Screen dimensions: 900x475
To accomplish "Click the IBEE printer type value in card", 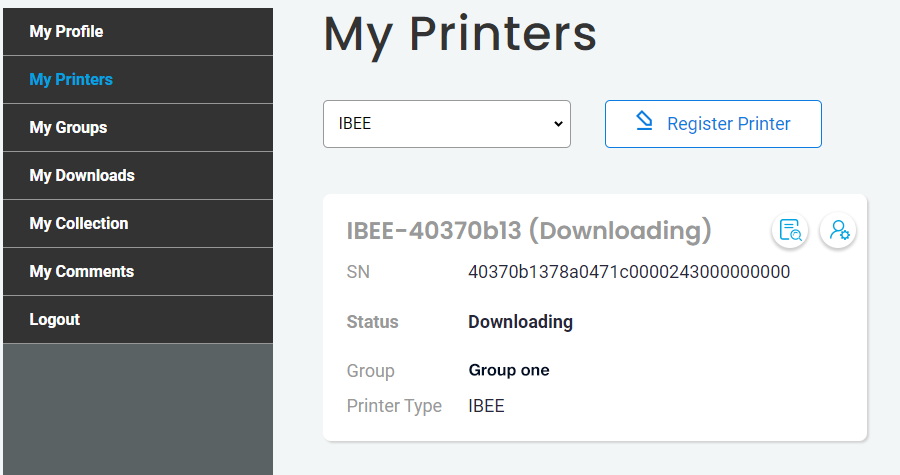I will click(486, 406).
